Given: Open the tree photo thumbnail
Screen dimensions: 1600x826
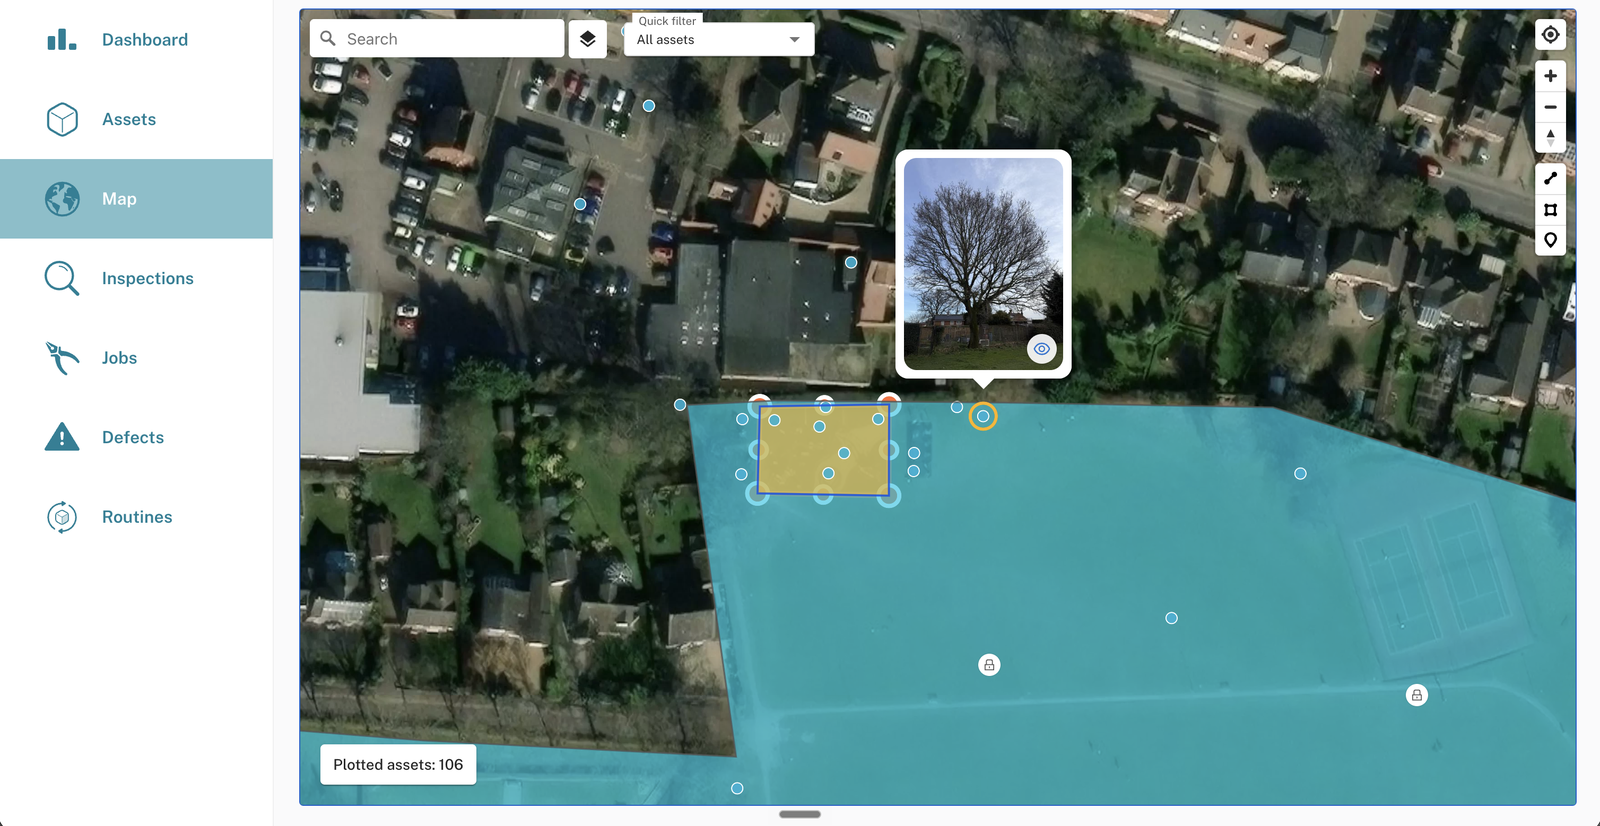Looking at the screenshot, I should tap(983, 264).
